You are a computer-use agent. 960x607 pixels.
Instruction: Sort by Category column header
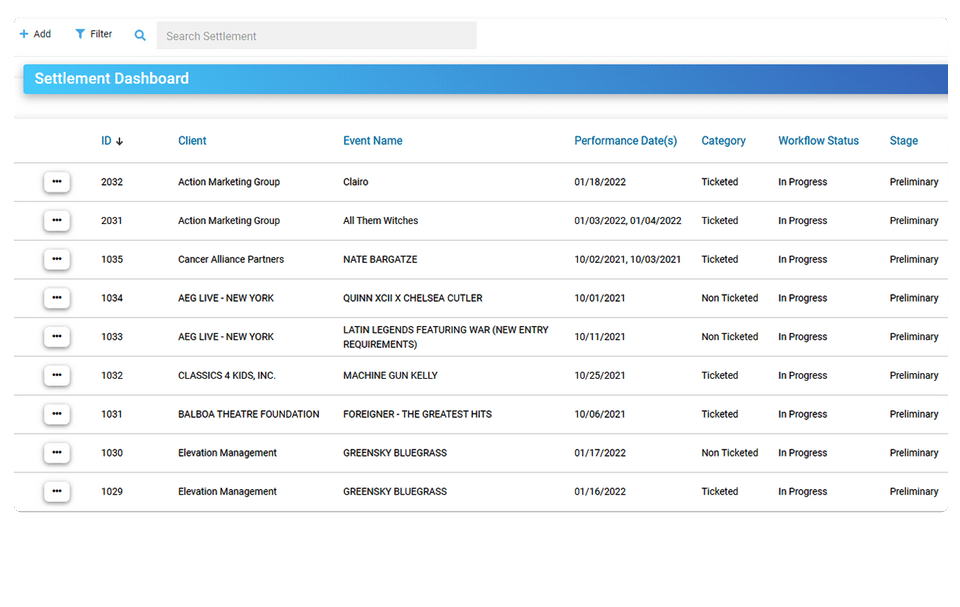(x=724, y=141)
